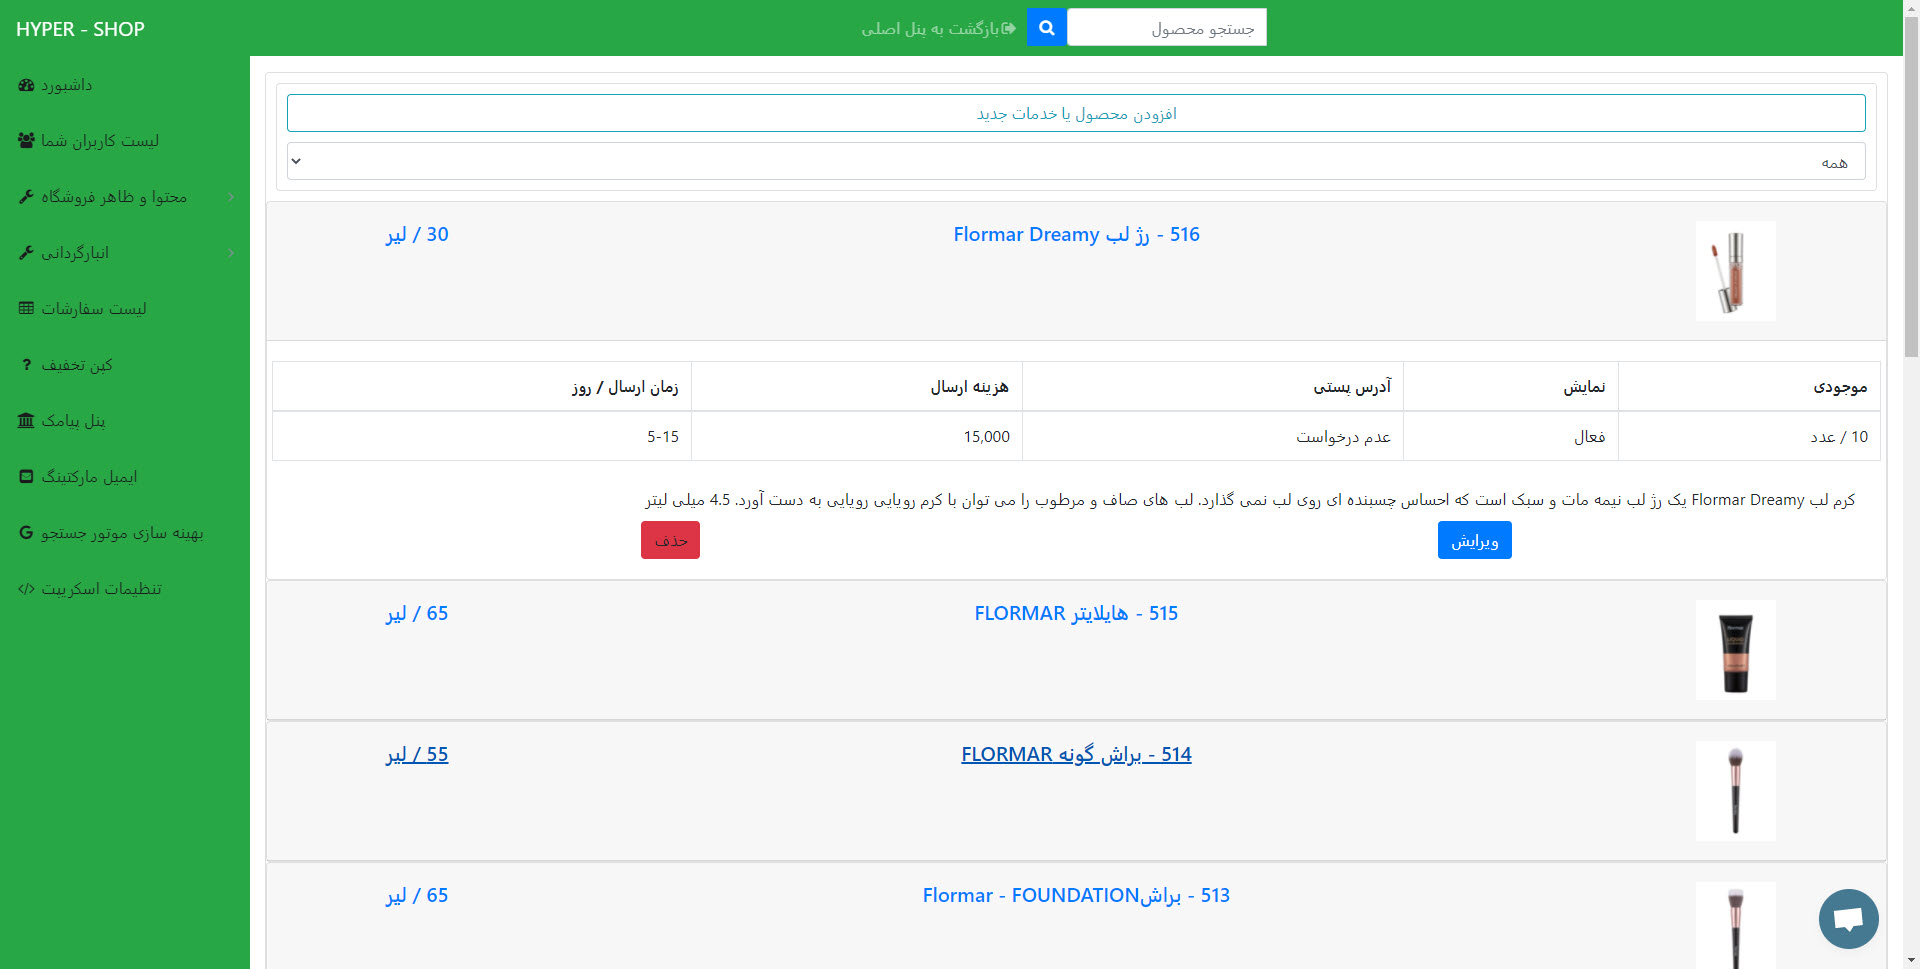The height and width of the screenshot is (969, 1920).
Task: Open product 515 FLORMAR هایلایتر
Action: (1076, 613)
